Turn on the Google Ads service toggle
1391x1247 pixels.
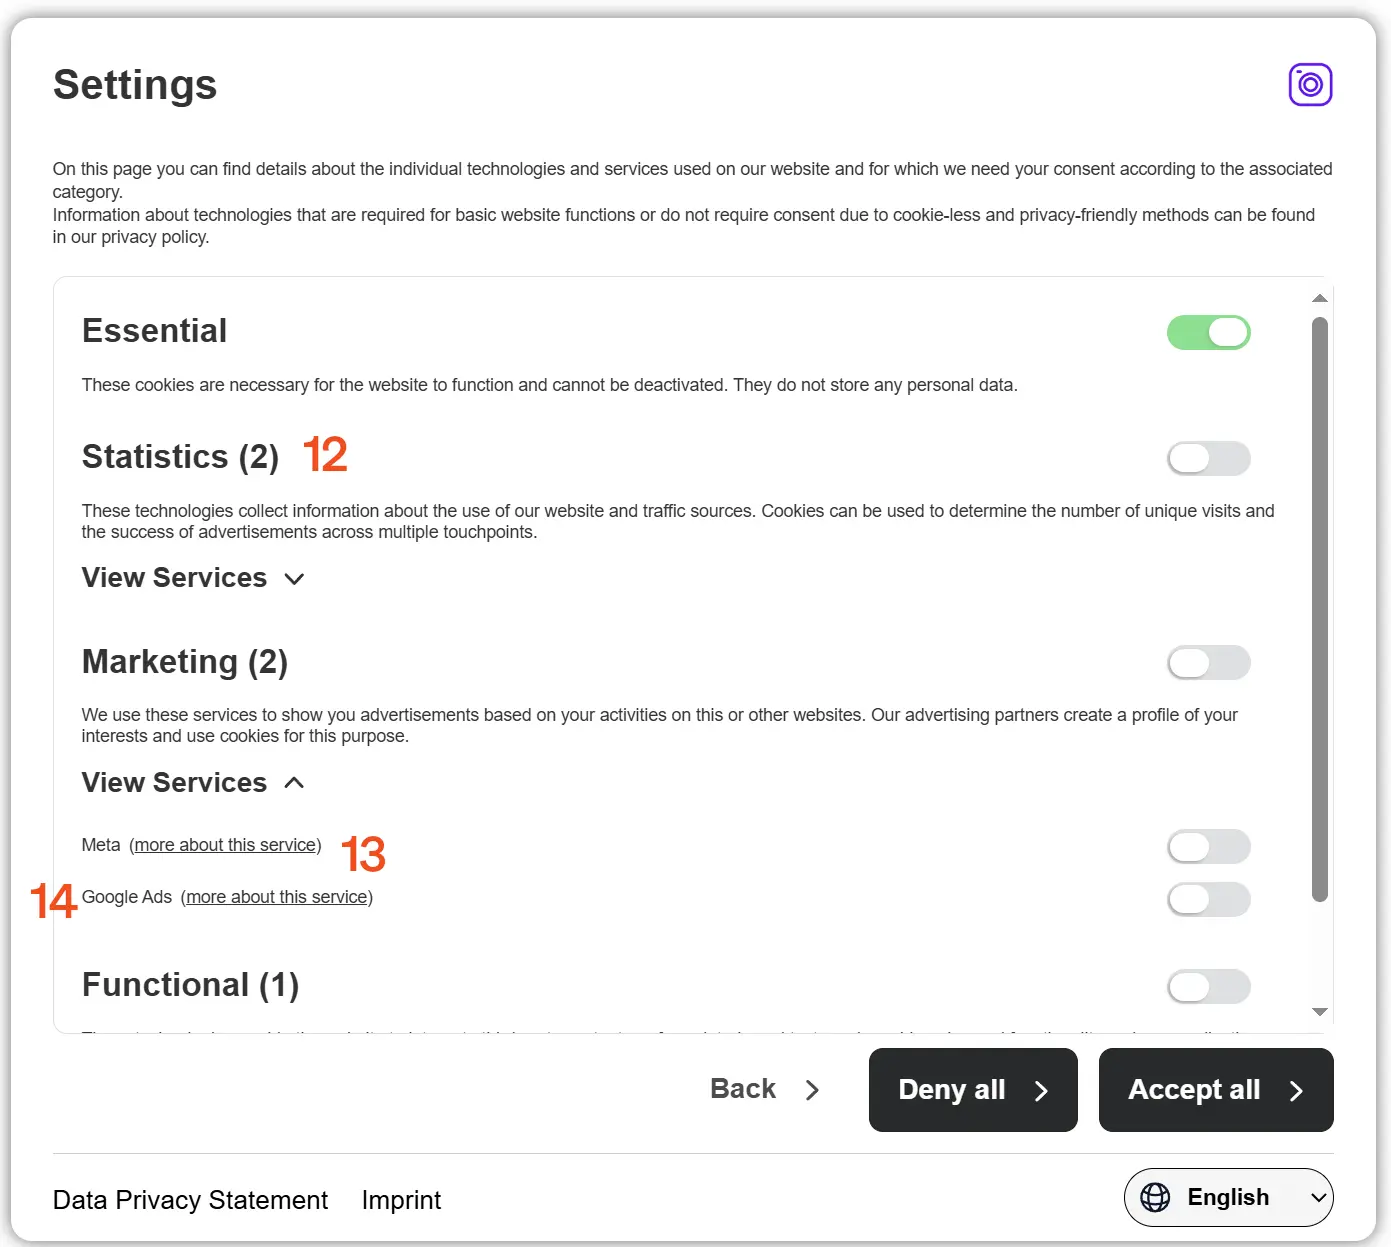(1208, 899)
